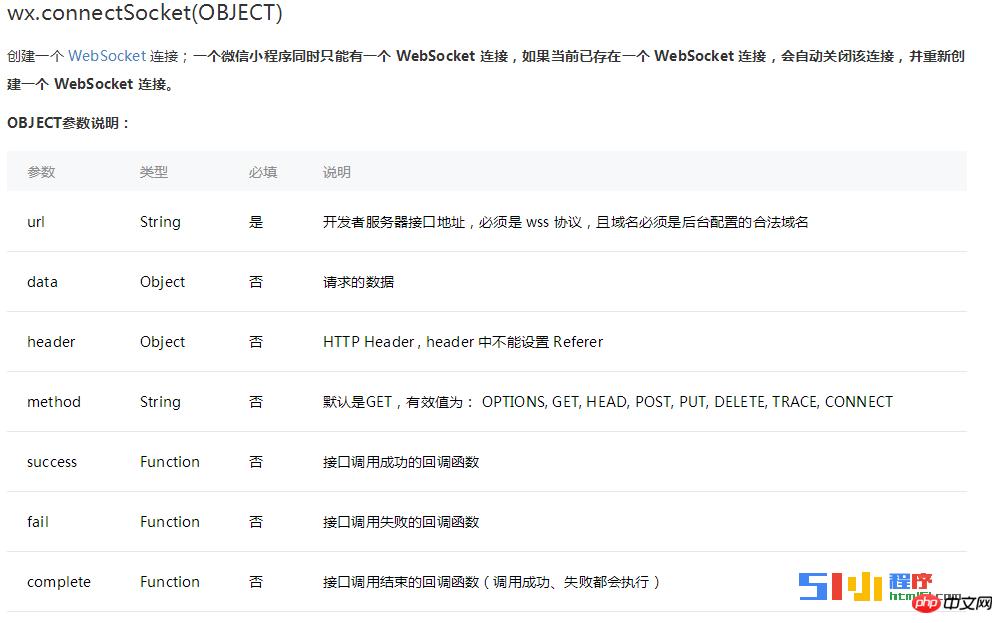Click the 参数 column header

click(x=41, y=171)
